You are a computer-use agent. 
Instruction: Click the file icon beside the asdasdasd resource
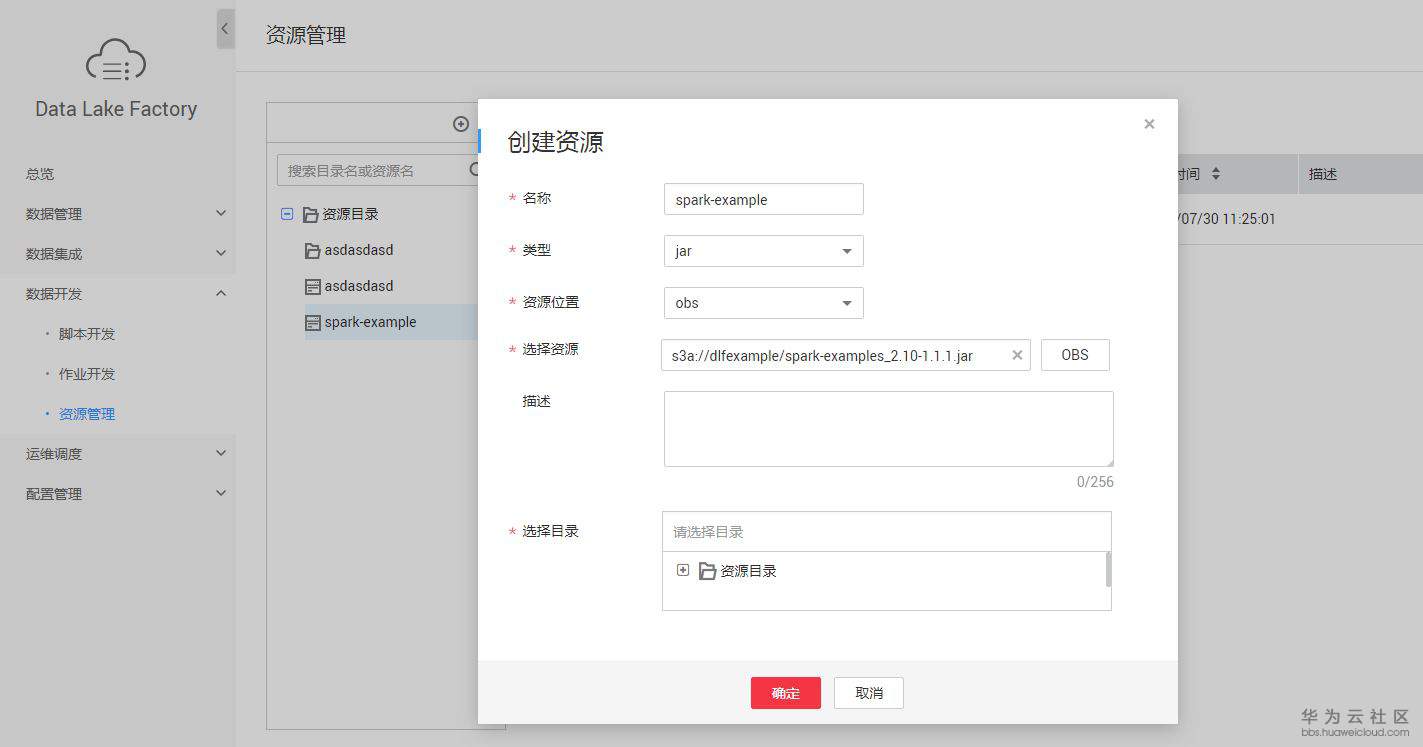[313, 286]
